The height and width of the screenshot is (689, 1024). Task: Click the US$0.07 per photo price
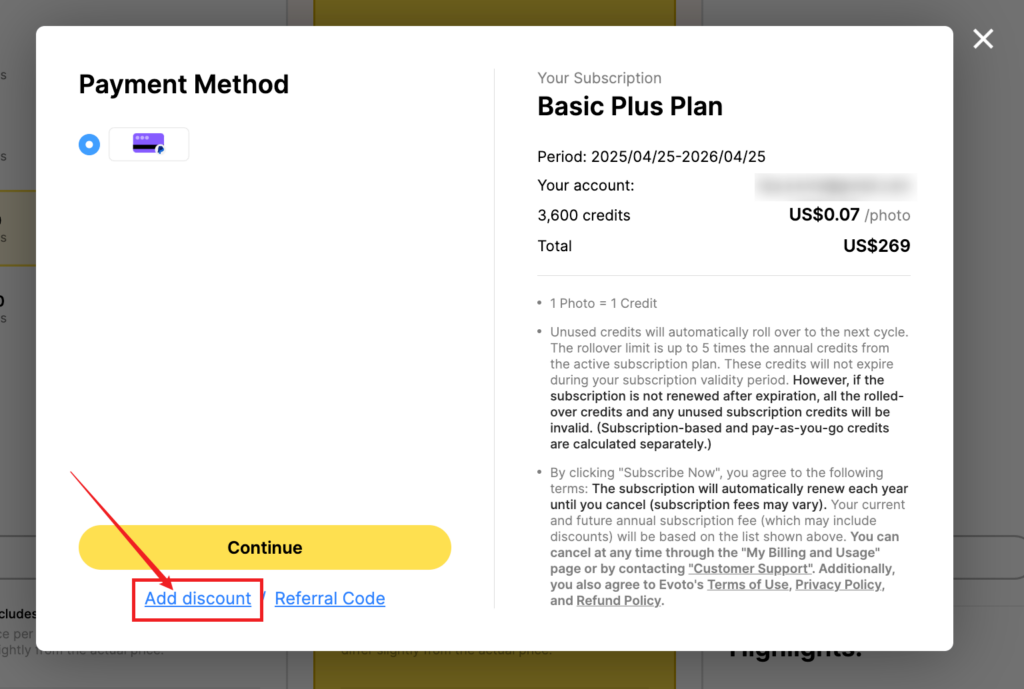(x=849, y=215)
